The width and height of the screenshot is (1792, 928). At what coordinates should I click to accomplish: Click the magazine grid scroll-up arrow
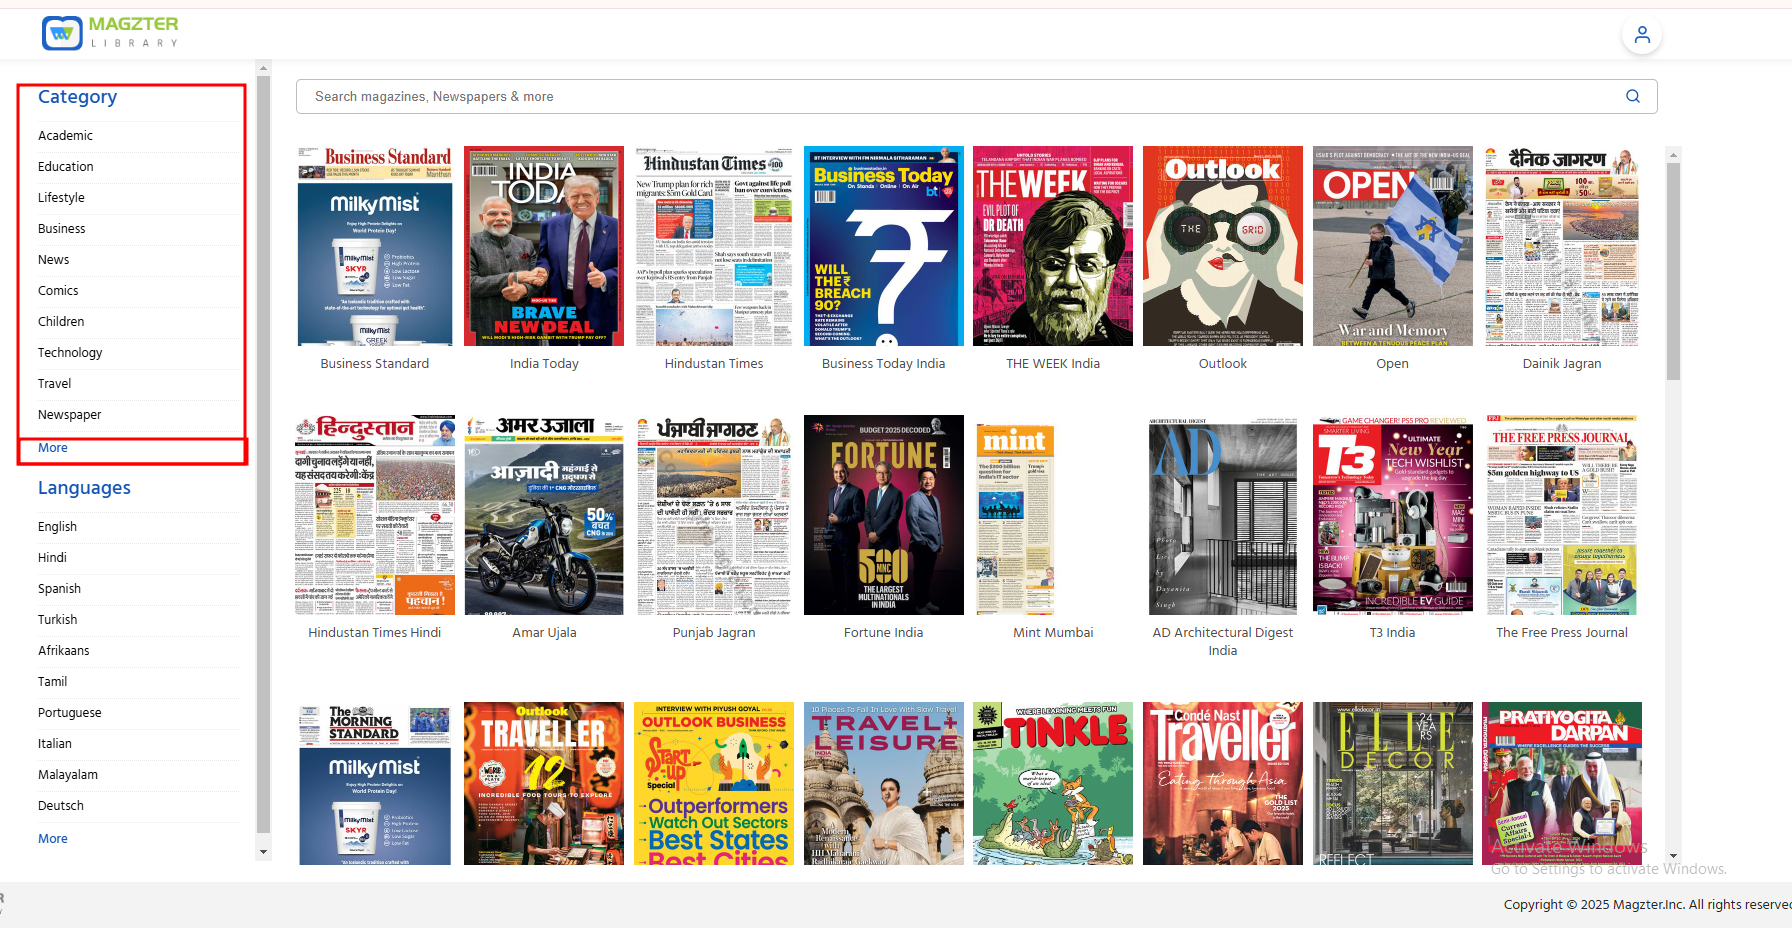[1673, 155]
